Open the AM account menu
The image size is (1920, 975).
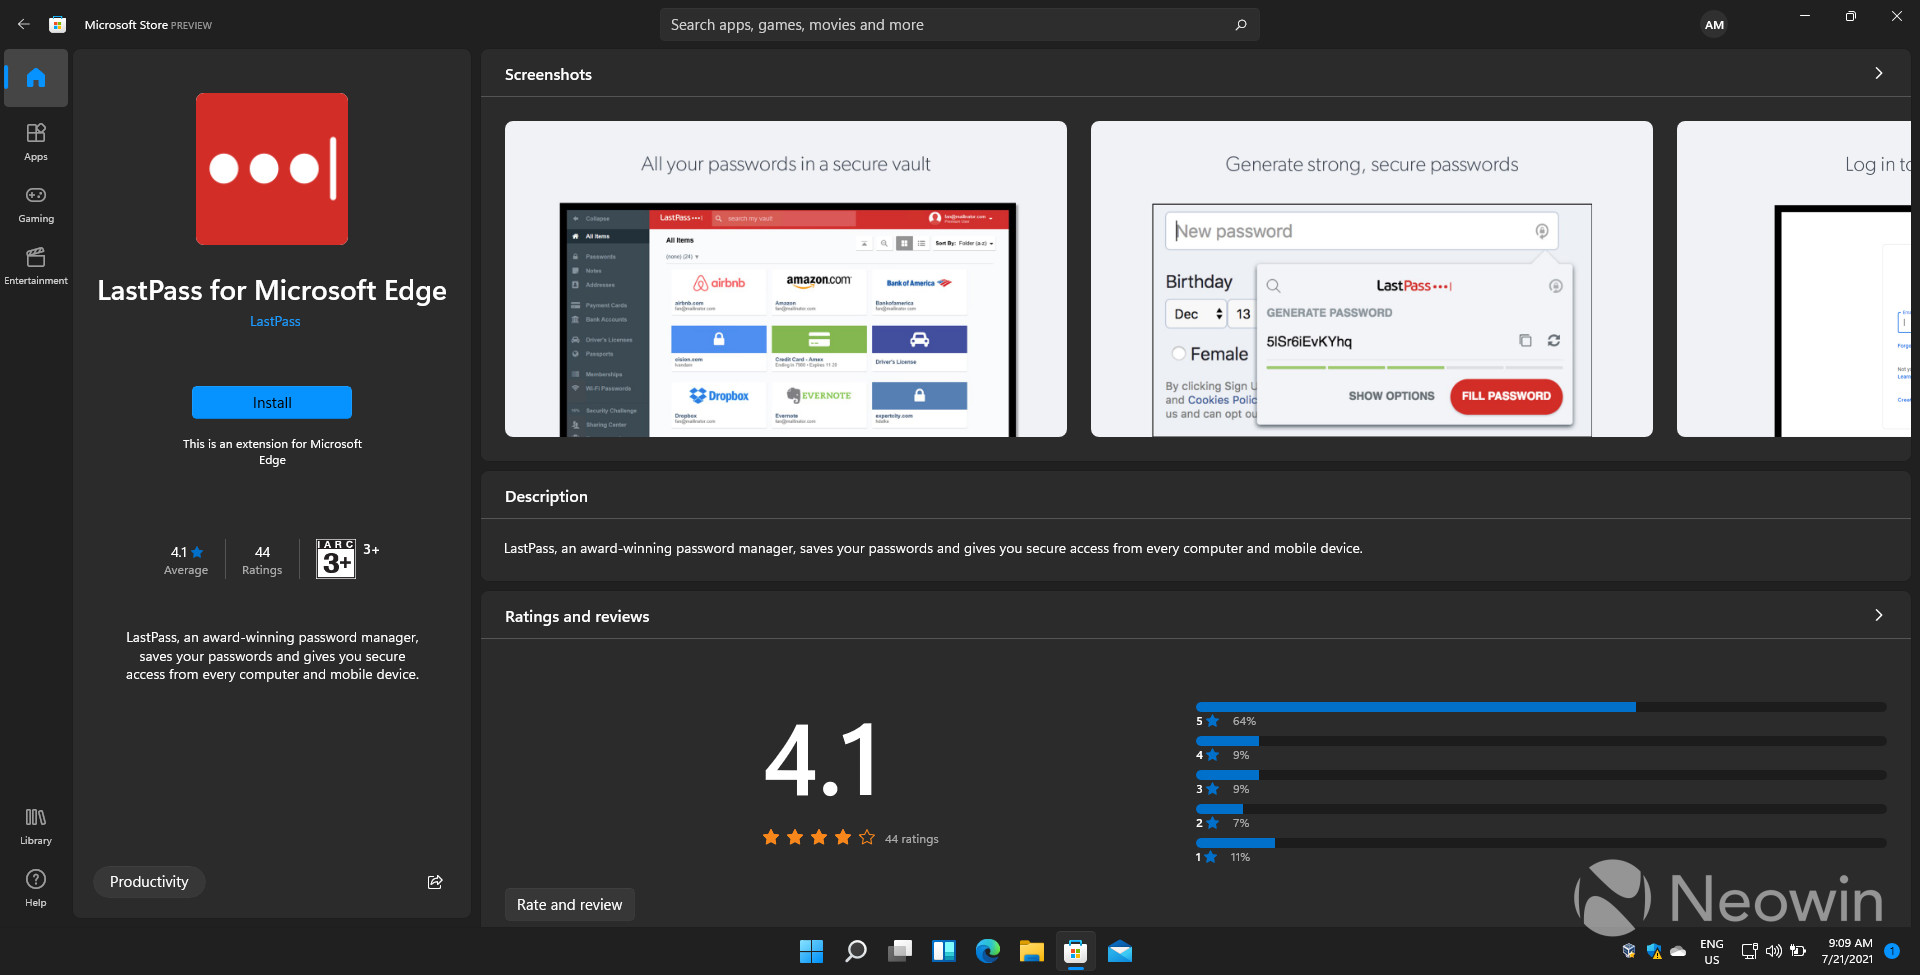1714,24
